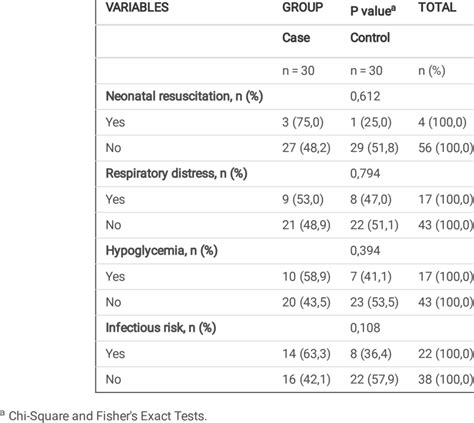Click the TOTAL column header
Viewport: 474px width, 423px height.
[437, 7]
